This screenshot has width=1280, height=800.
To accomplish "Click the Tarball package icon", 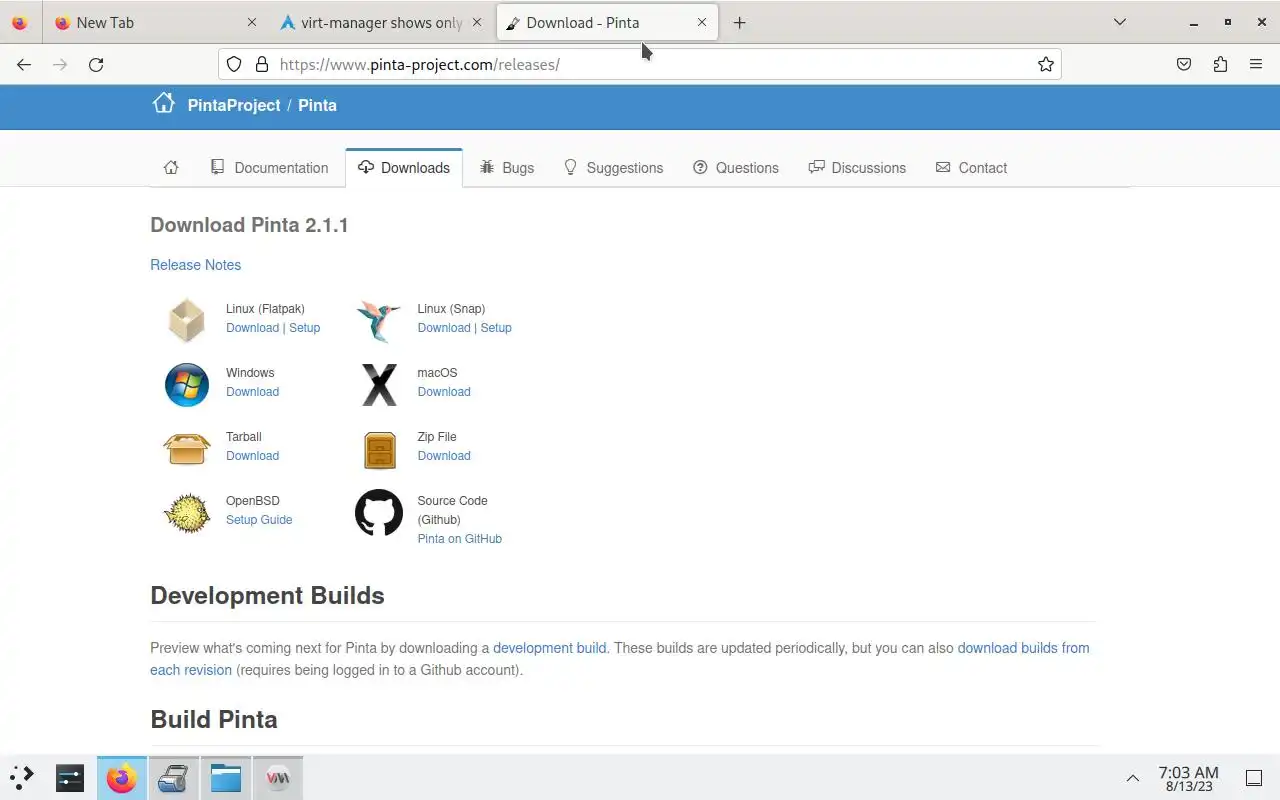I will click(x=187, y=449).
